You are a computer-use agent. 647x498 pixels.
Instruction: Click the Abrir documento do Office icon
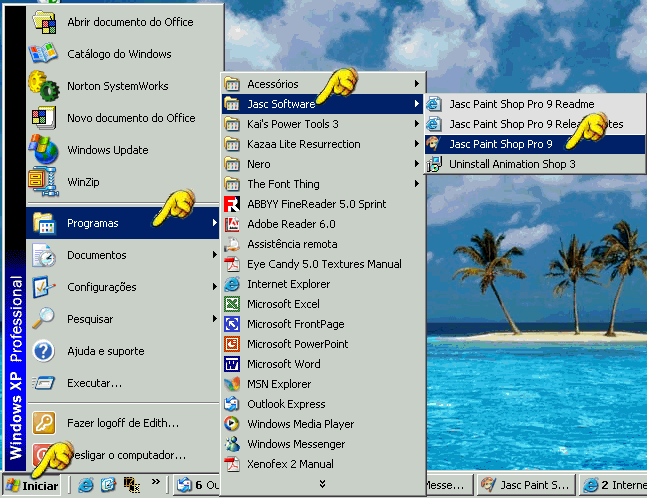44,22
